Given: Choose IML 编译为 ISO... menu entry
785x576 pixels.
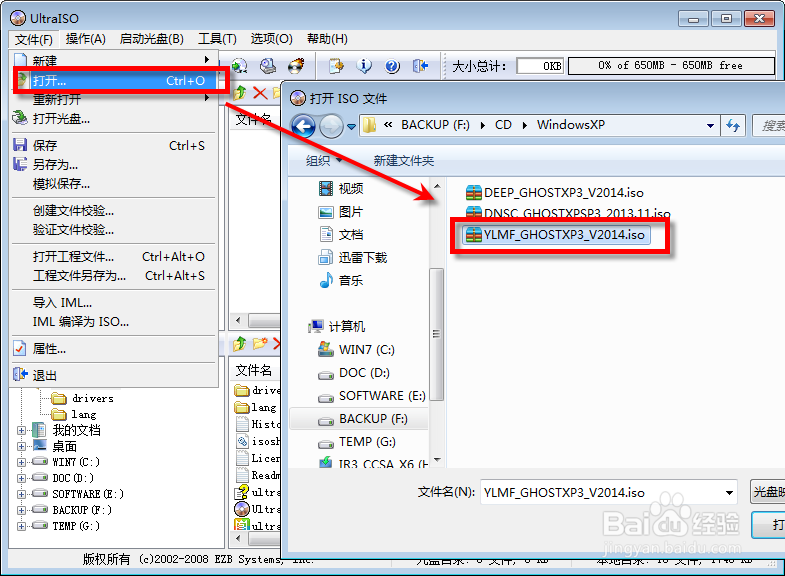Looking at the screenshot, I should [x=114, y=322].
